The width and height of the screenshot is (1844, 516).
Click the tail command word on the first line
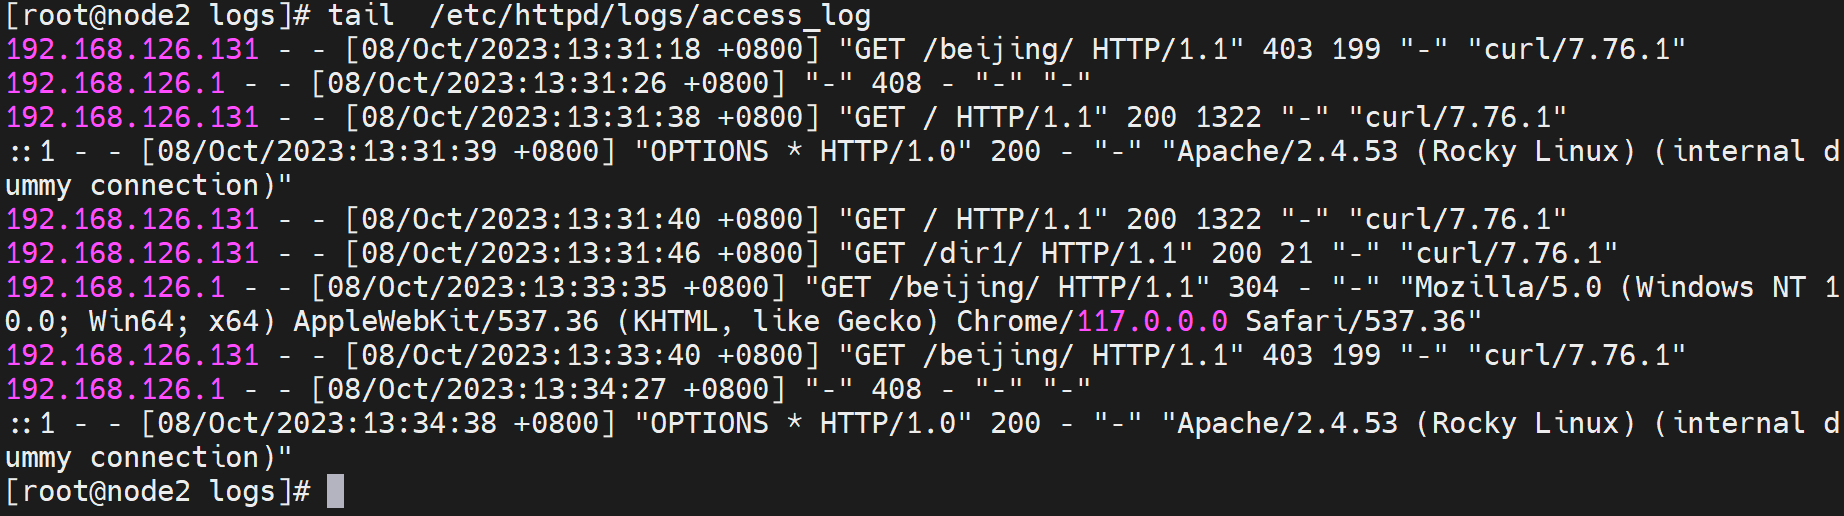[x=360, y=15]
